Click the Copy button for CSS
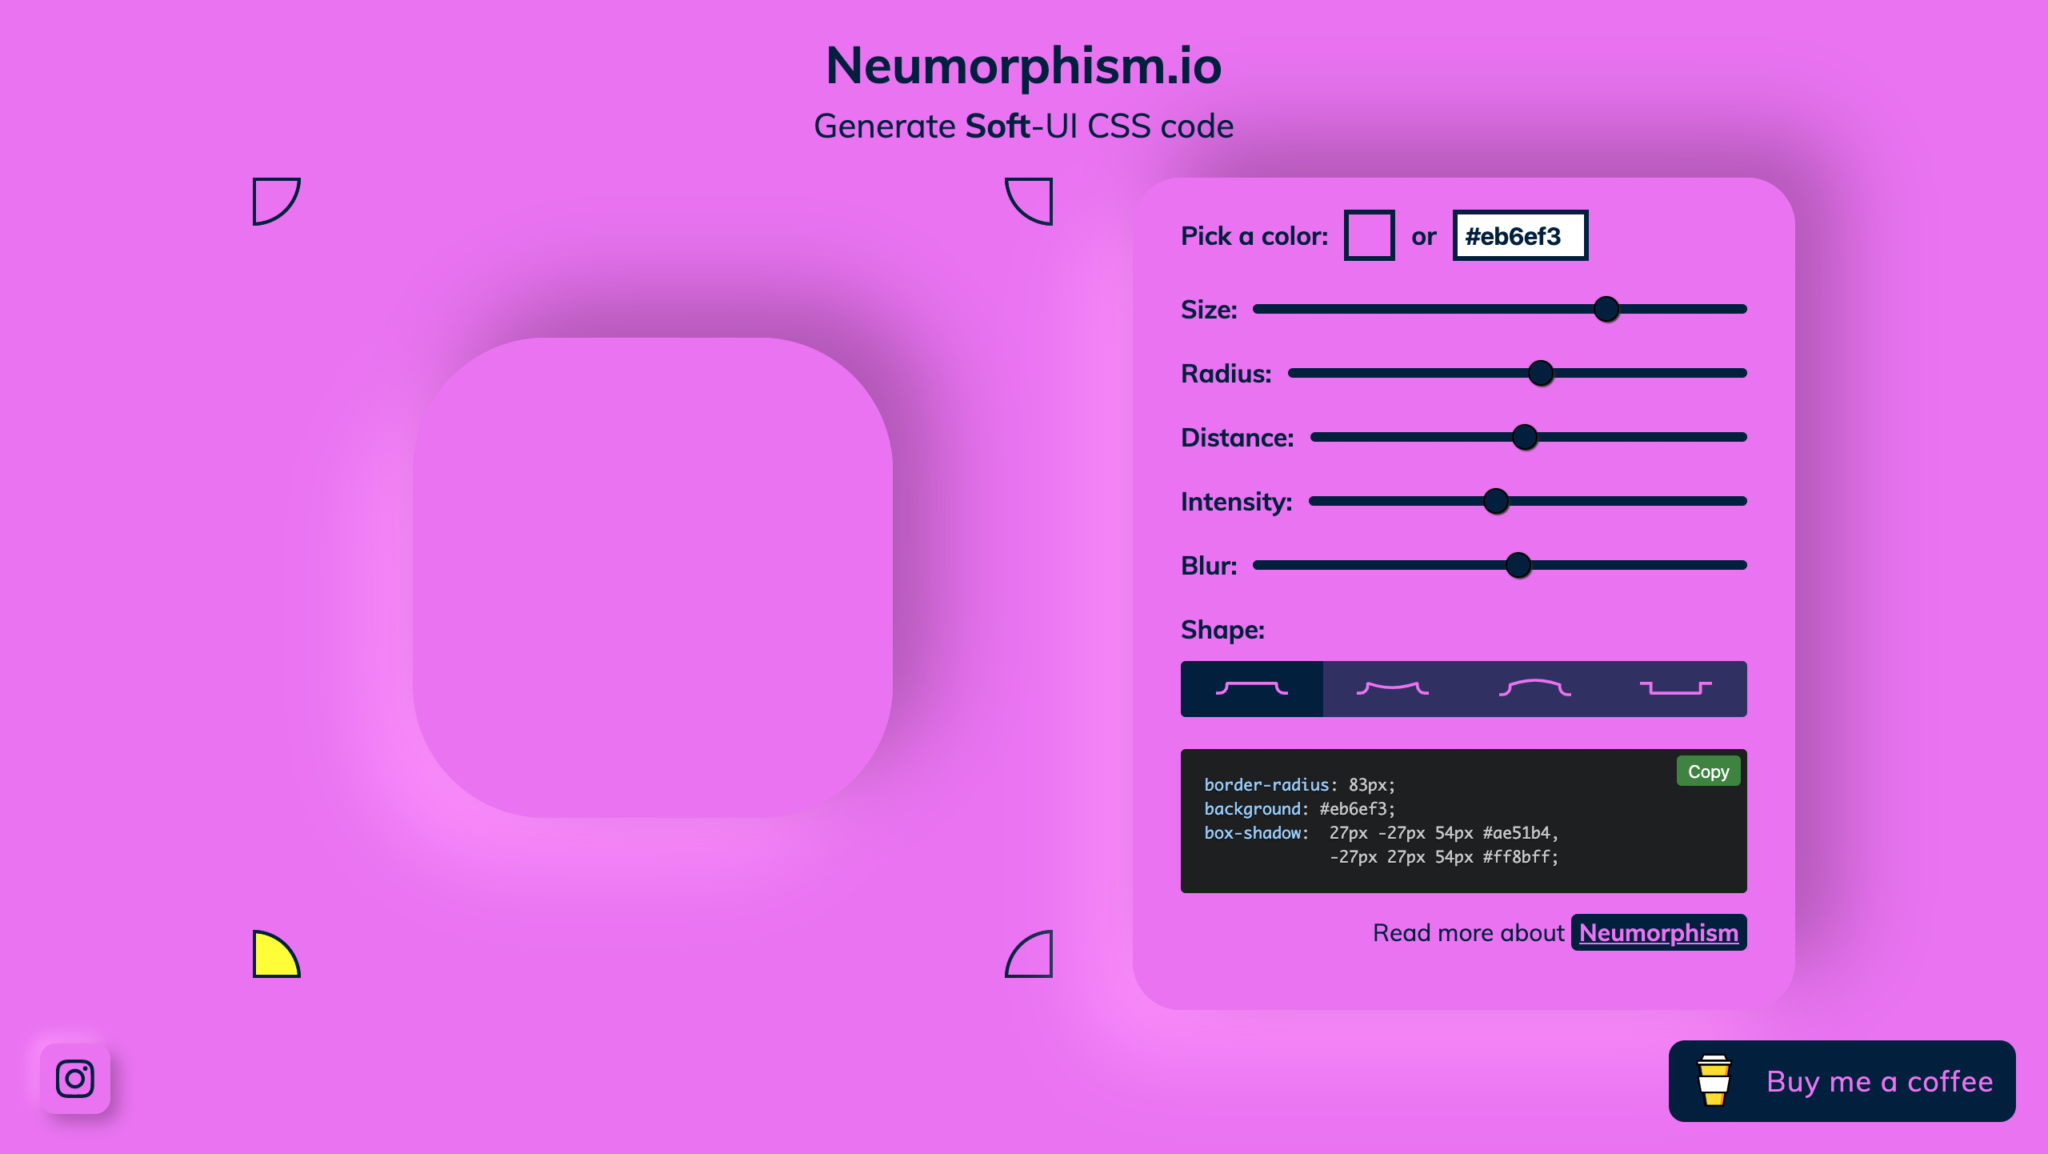Screen dimensions: 2048x1154 point(1708,770)
